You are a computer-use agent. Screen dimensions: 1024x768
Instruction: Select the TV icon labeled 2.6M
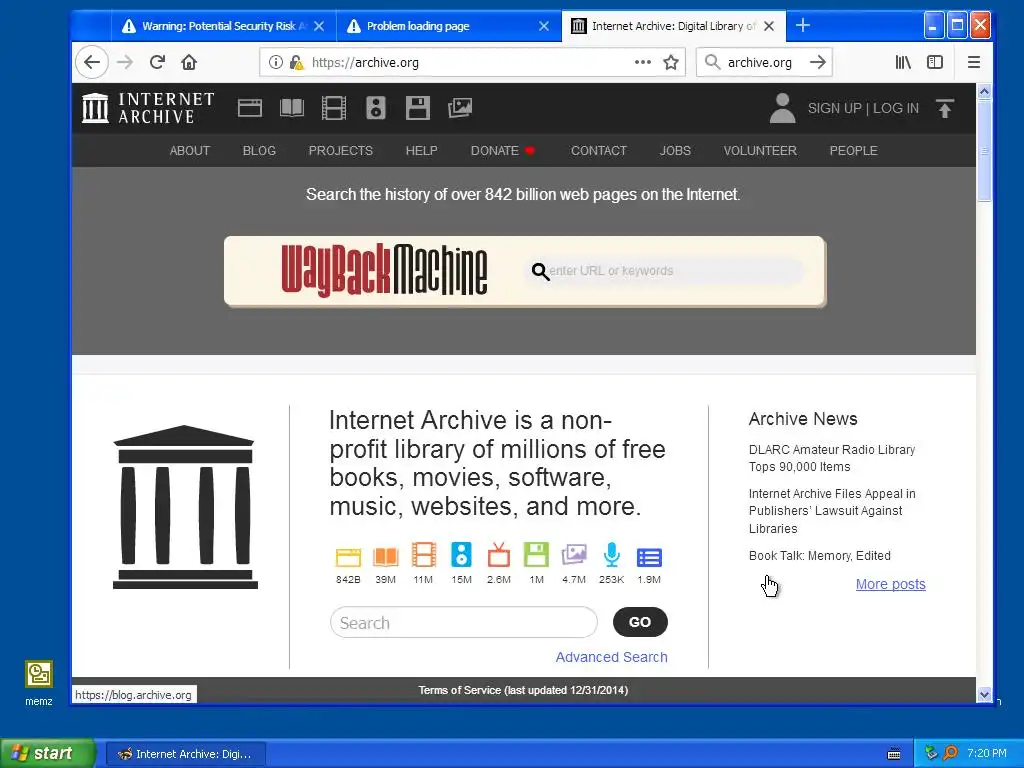pyautogui.click(x=499, y=555)
